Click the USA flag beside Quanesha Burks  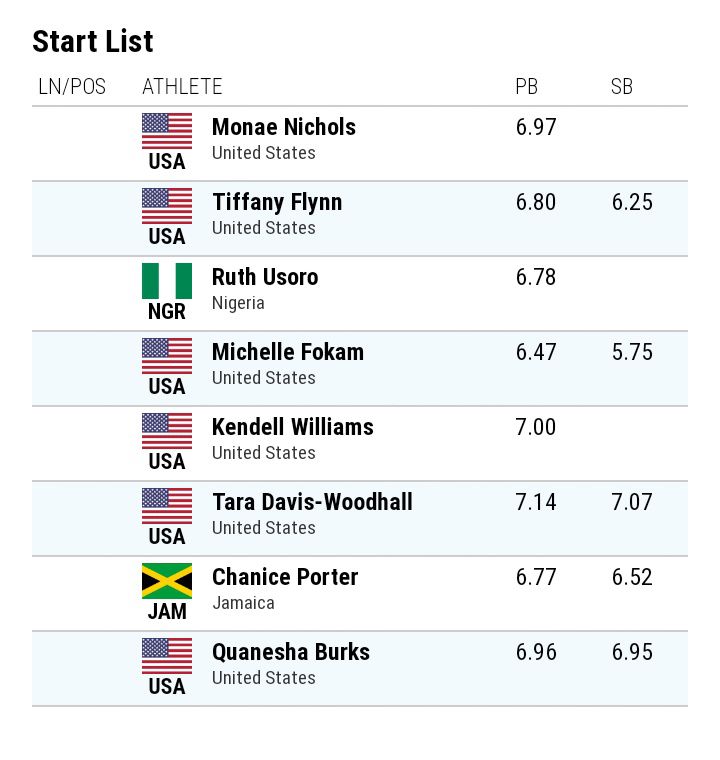click(x=167, y=656)
